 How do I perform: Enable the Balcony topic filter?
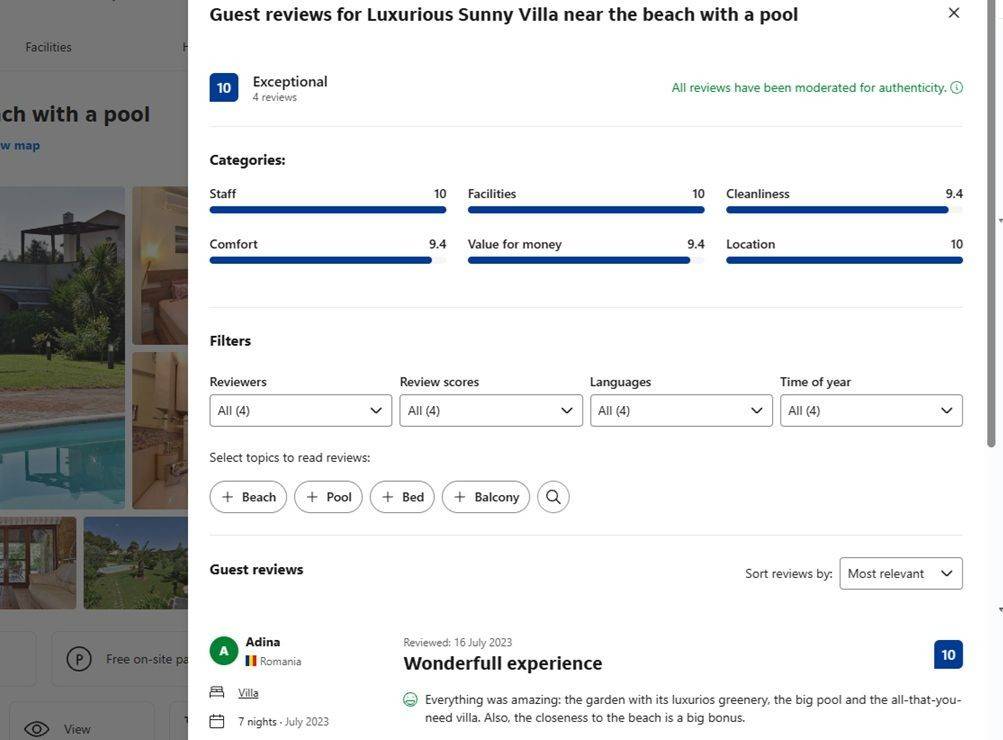pos(486,497)
